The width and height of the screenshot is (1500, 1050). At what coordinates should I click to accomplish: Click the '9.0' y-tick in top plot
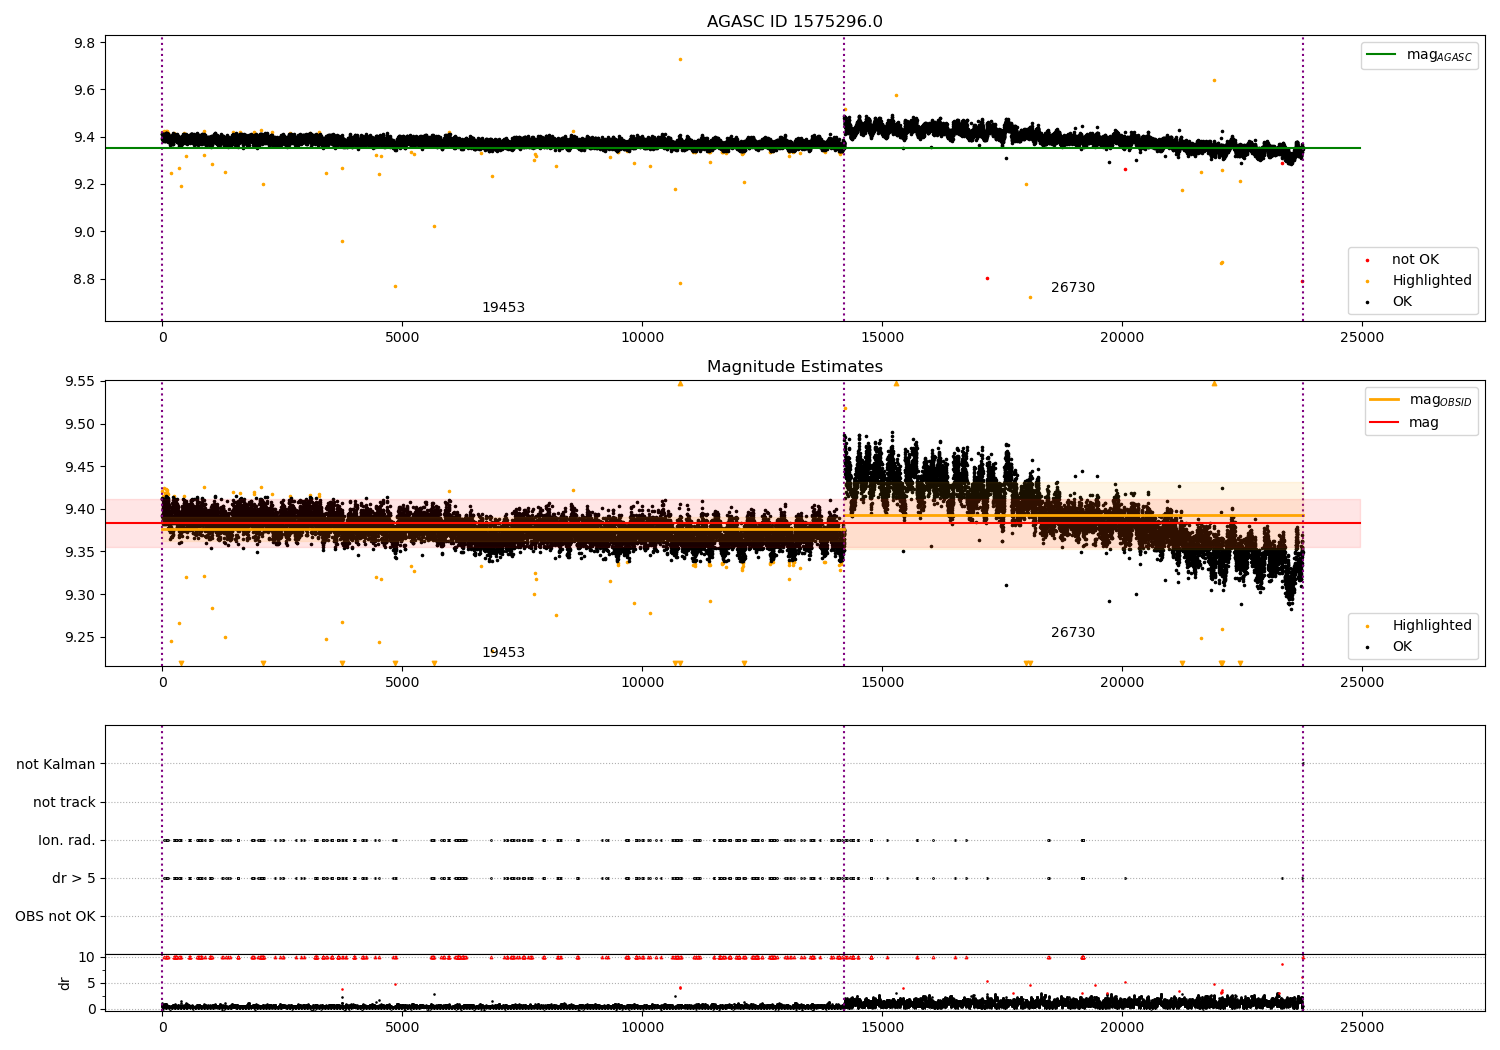click(x=85, y=232)
